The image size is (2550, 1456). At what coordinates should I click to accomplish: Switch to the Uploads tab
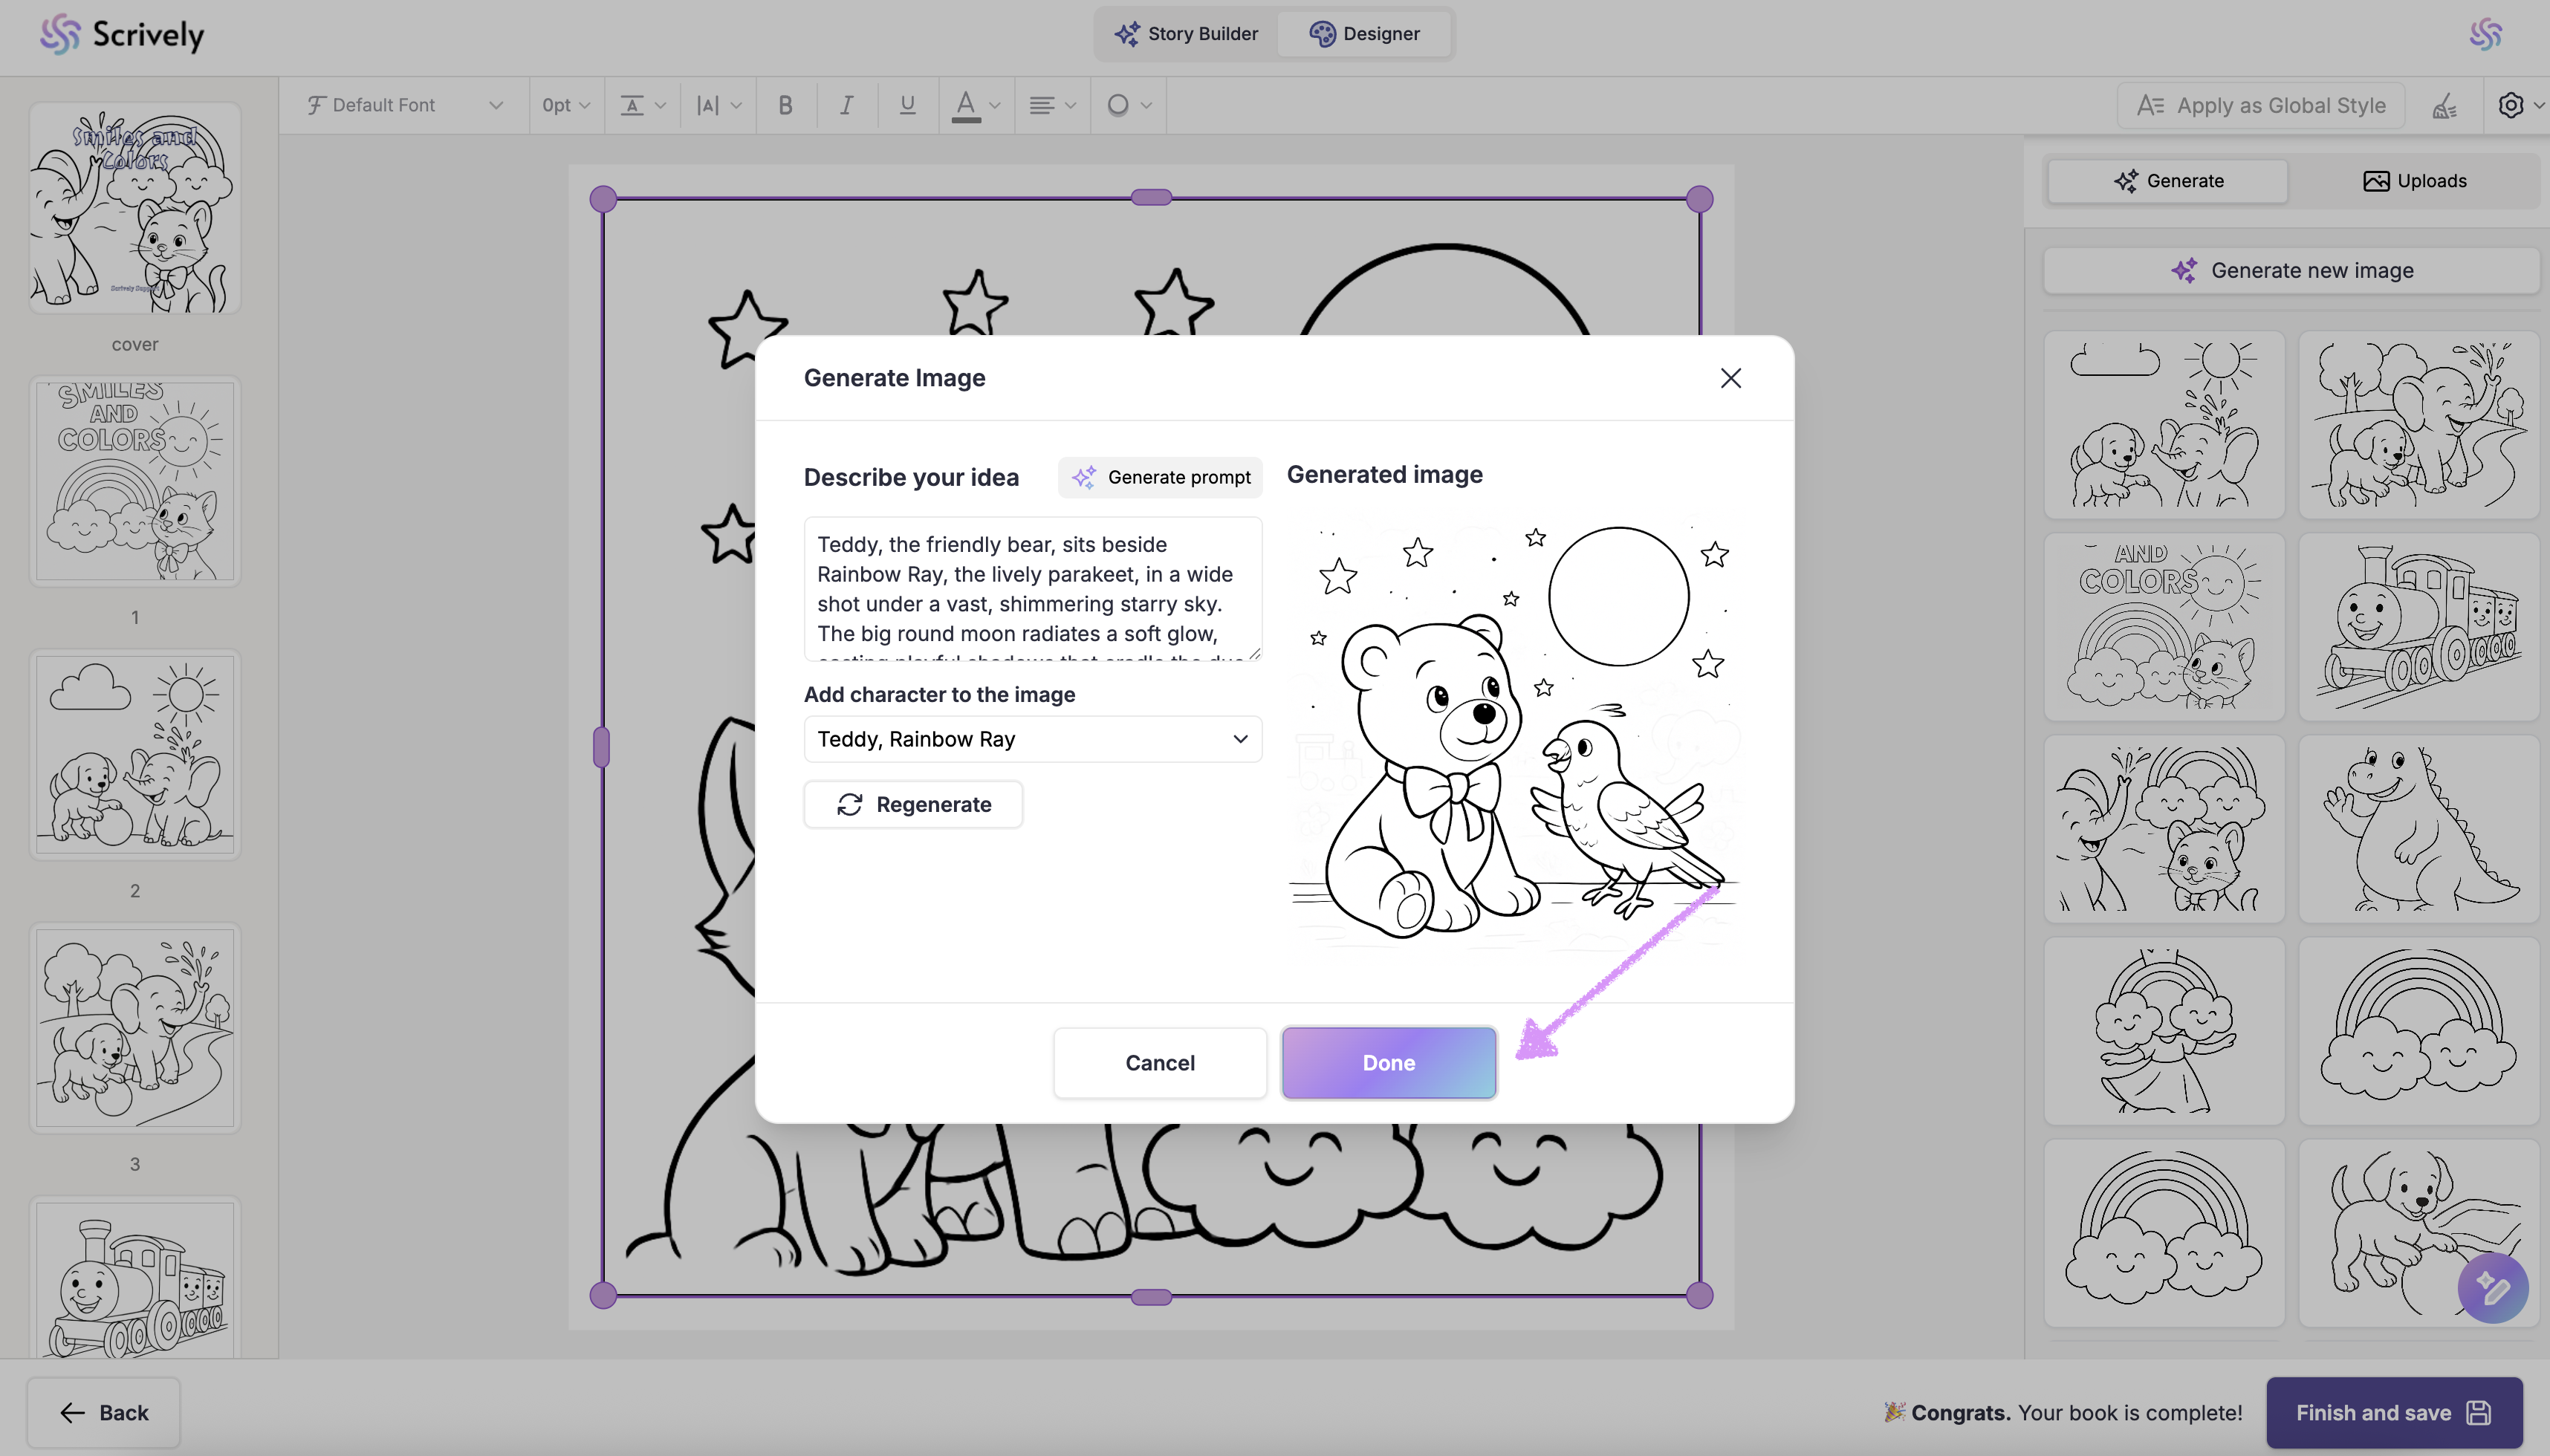coord(2414,181)
